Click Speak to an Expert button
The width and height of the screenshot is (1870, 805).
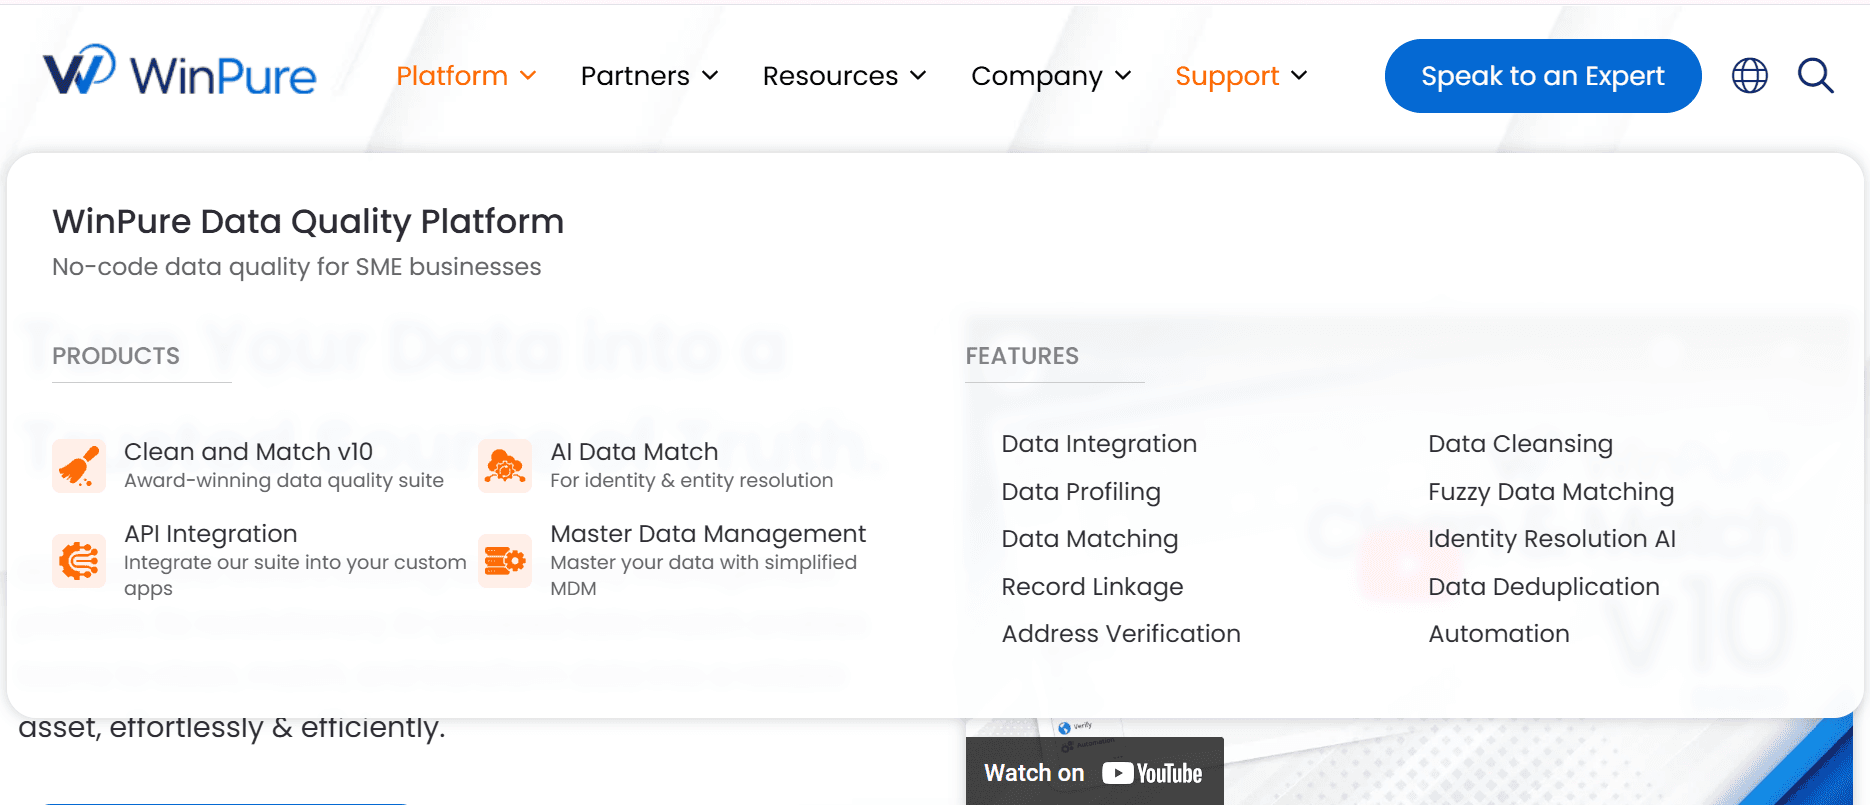pos(1543,76)
